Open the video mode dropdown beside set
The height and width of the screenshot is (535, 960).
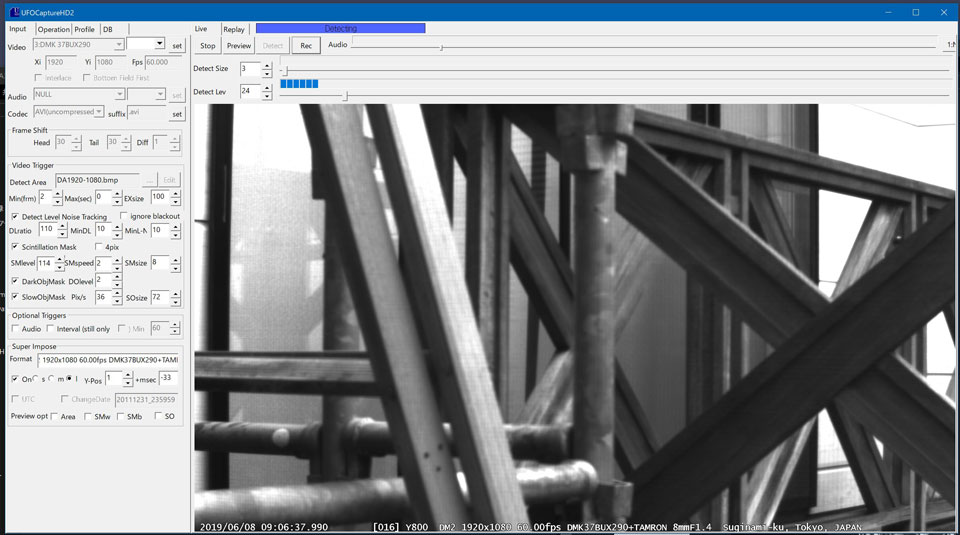coord(145,45)
